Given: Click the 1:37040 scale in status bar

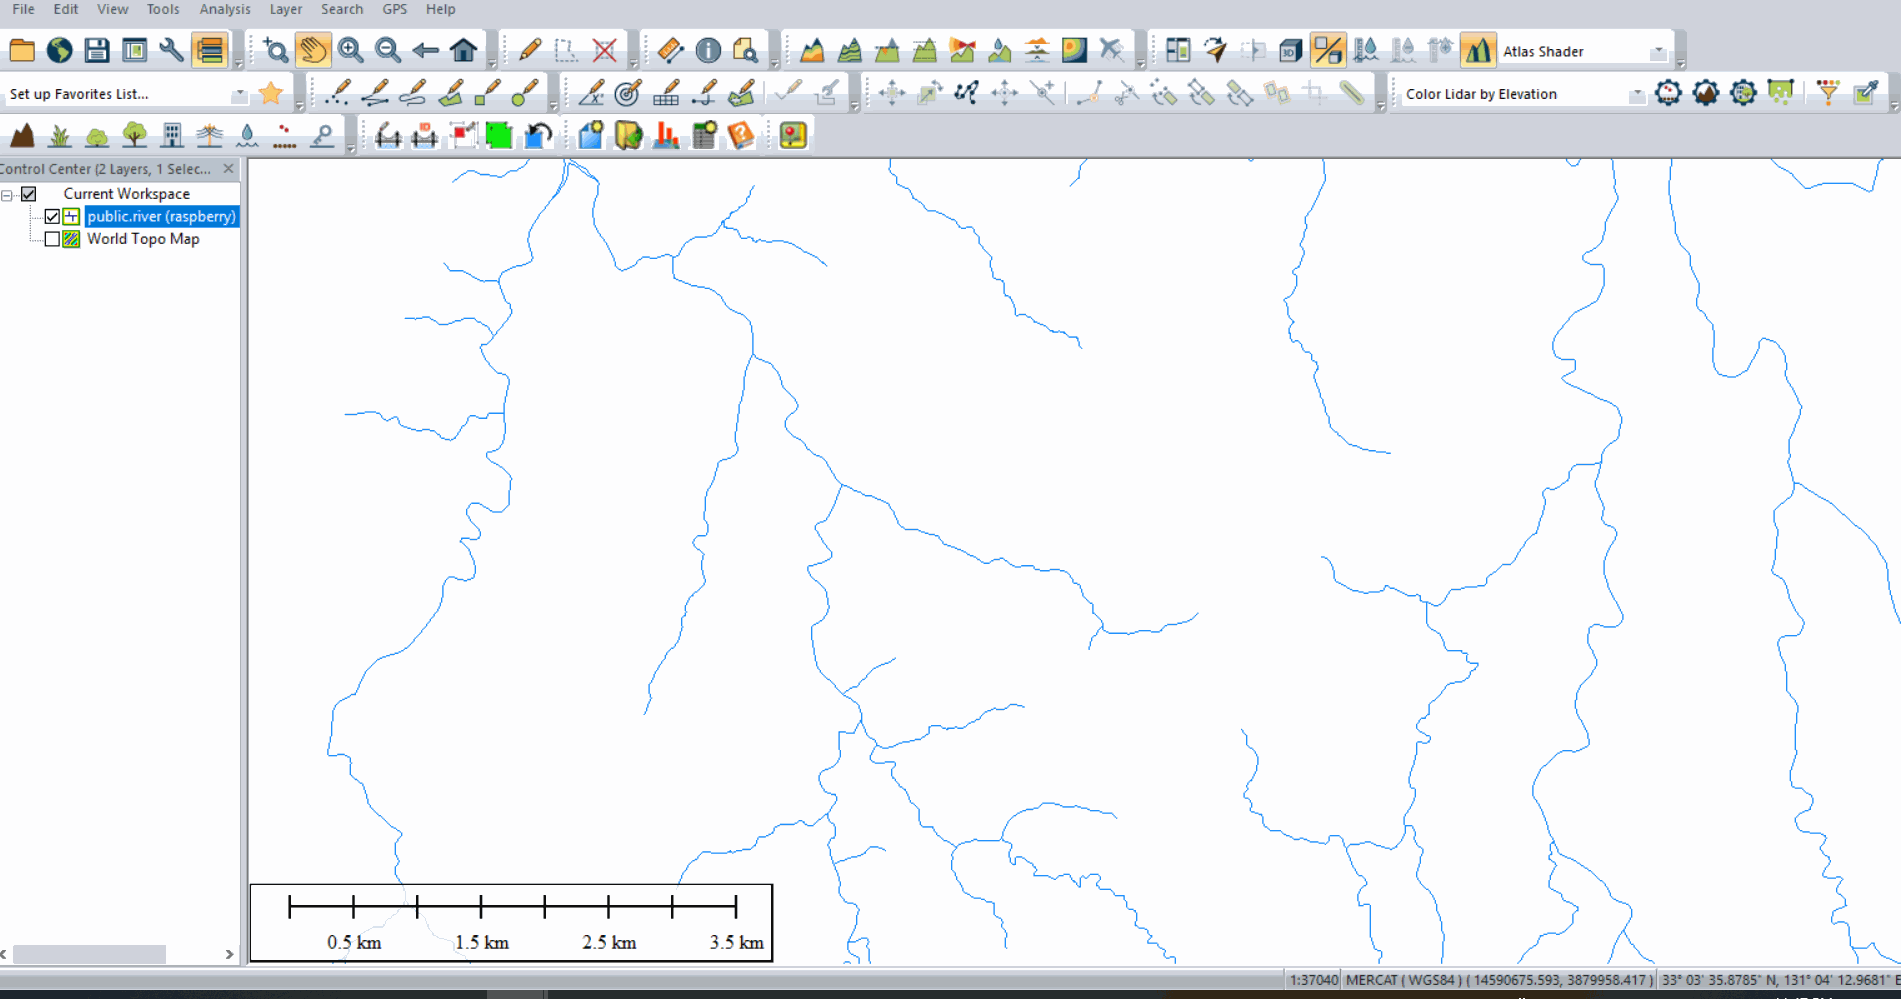Looking at the screenshot, I should point(1313,980).
